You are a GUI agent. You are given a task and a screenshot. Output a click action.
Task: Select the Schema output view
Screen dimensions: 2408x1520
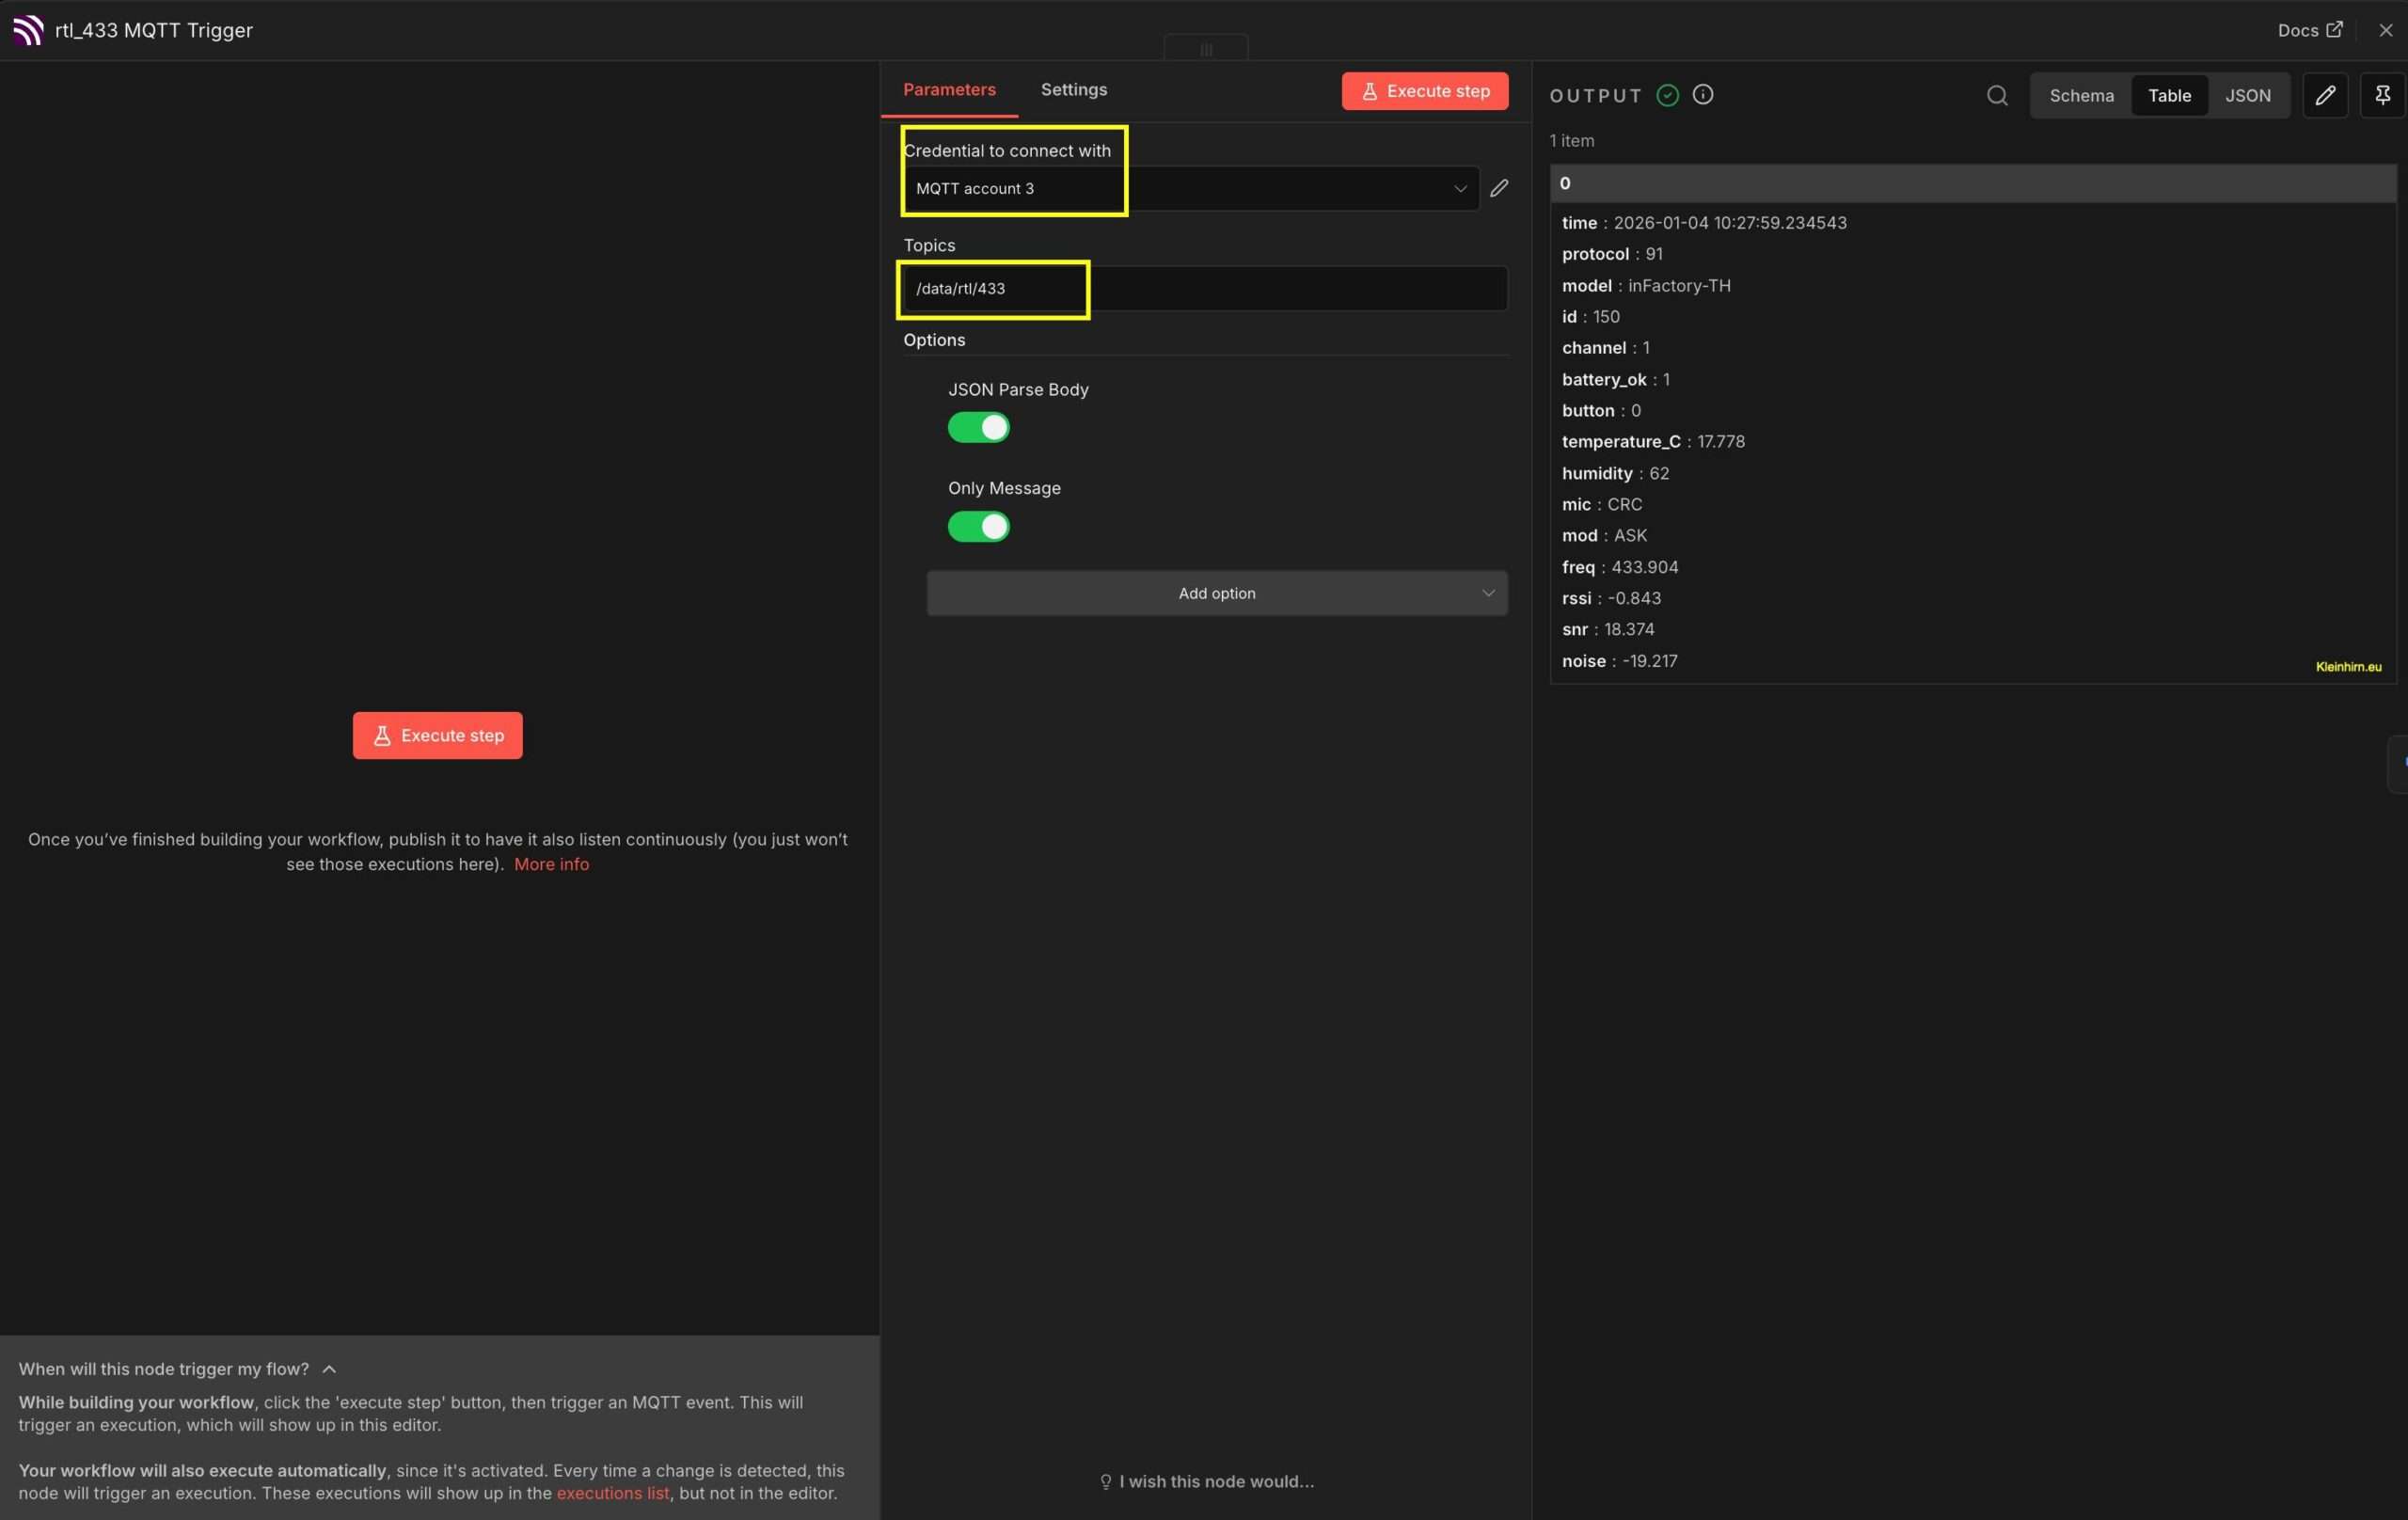coord(2081,96)
